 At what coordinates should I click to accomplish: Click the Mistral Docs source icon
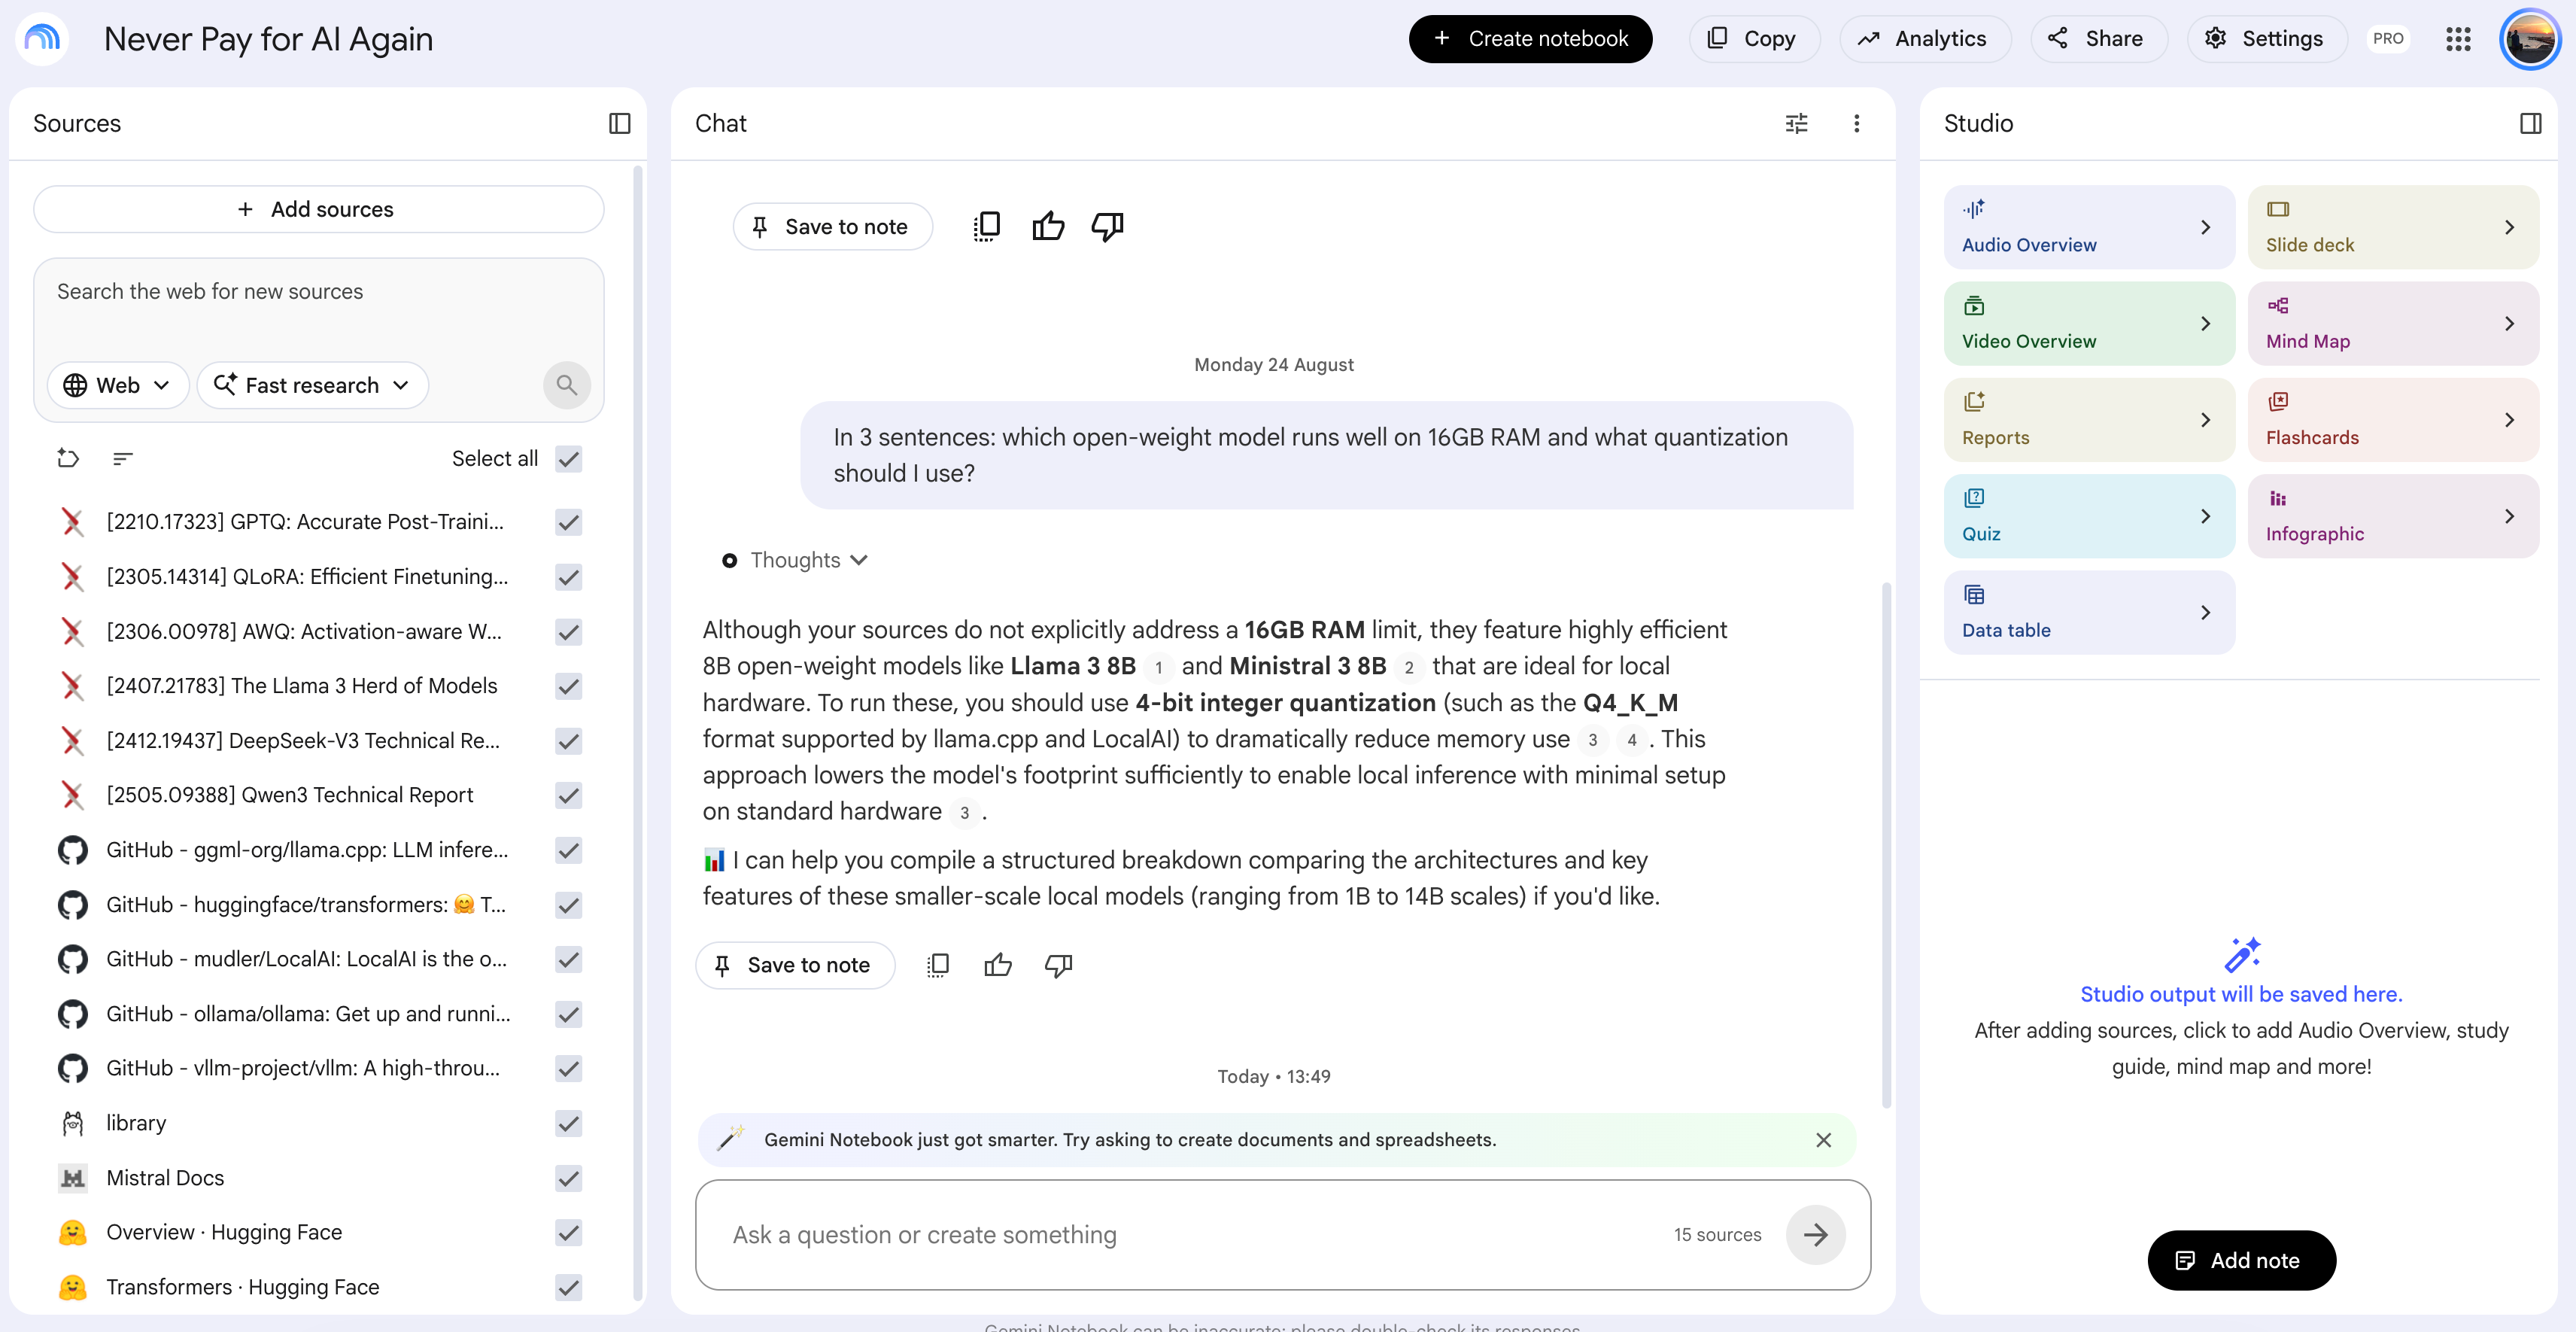pos(72,1178)
